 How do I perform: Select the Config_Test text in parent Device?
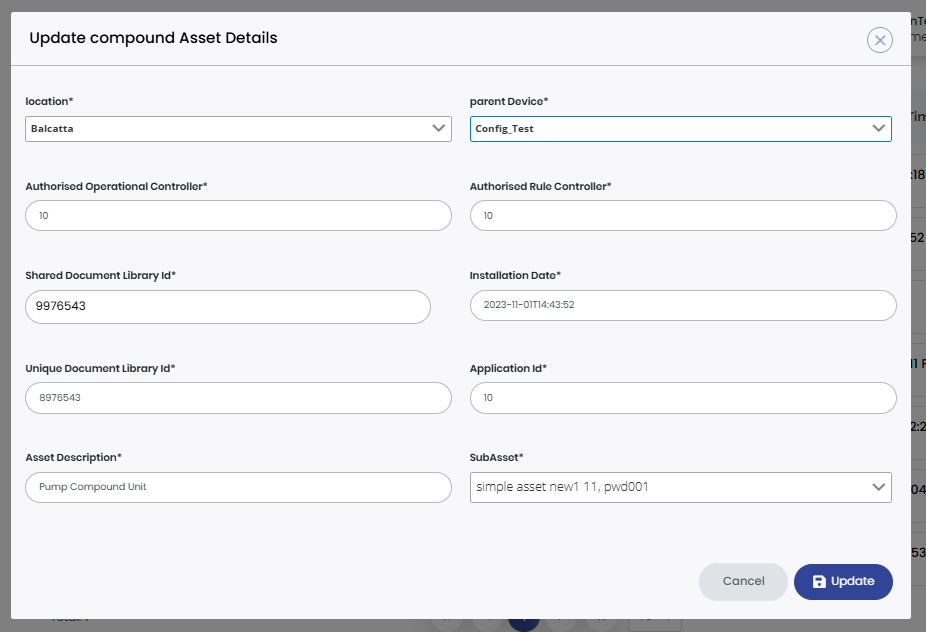[504, 128]
